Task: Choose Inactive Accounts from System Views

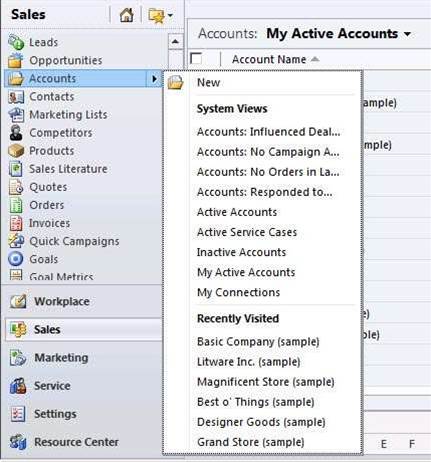Action: [241, 252]
